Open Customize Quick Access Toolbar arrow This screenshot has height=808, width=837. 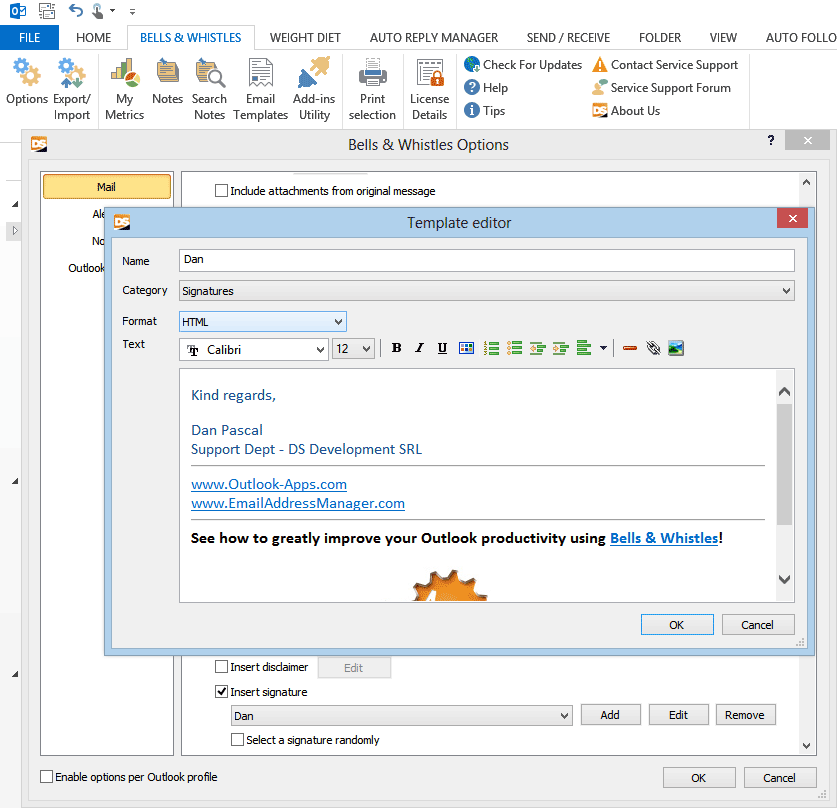[132, 11]
